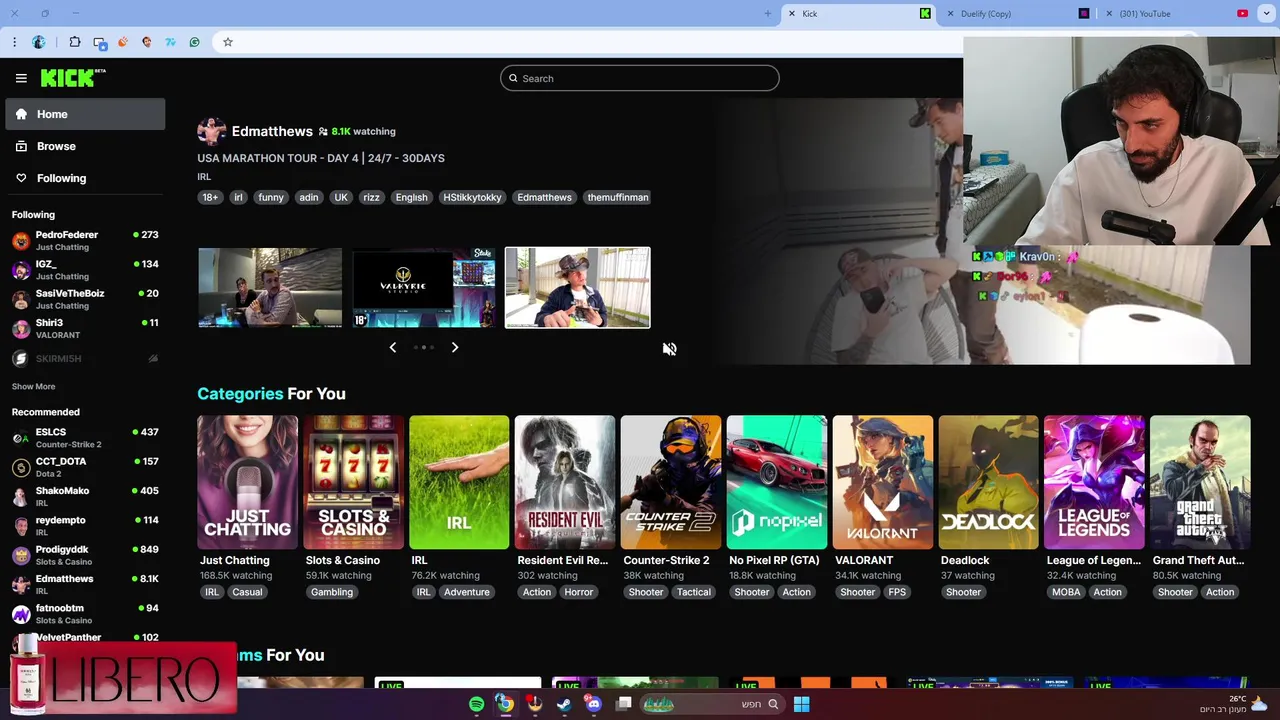Select the 18+ tag
The width and height of the screenshot is (1280, 720).
pyautogui.click(x=210, y=197)
